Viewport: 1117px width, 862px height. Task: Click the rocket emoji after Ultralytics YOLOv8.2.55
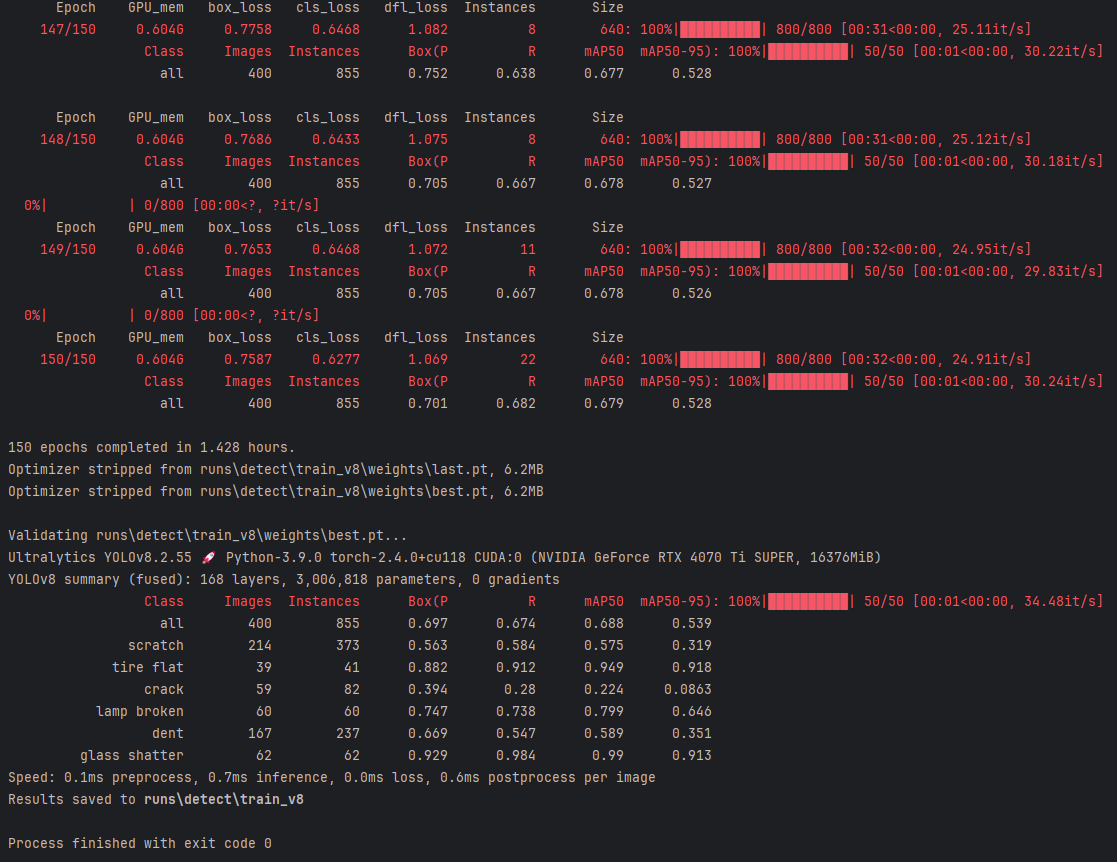coord(208,557)
